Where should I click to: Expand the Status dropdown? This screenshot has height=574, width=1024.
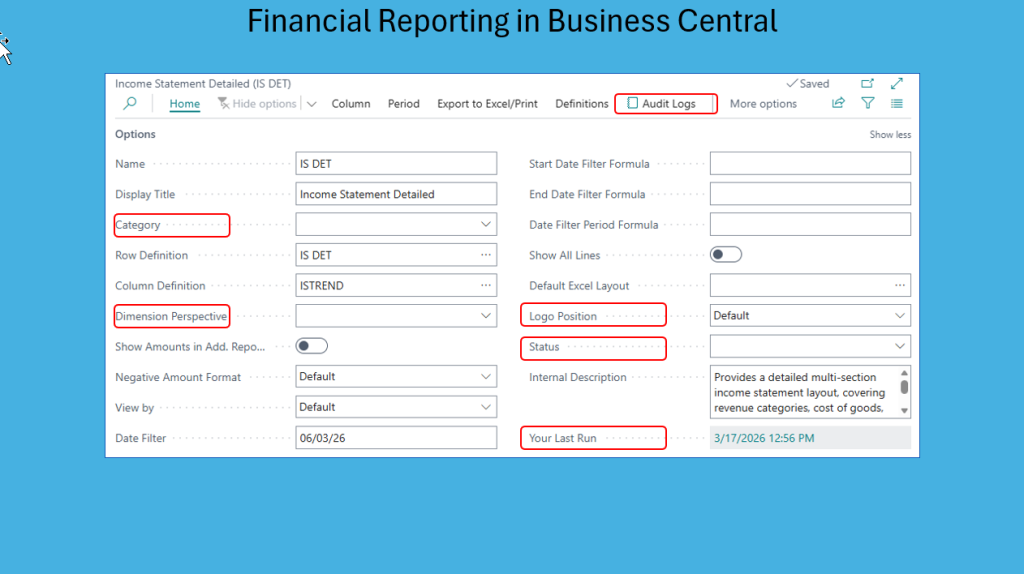pos(899,346)
